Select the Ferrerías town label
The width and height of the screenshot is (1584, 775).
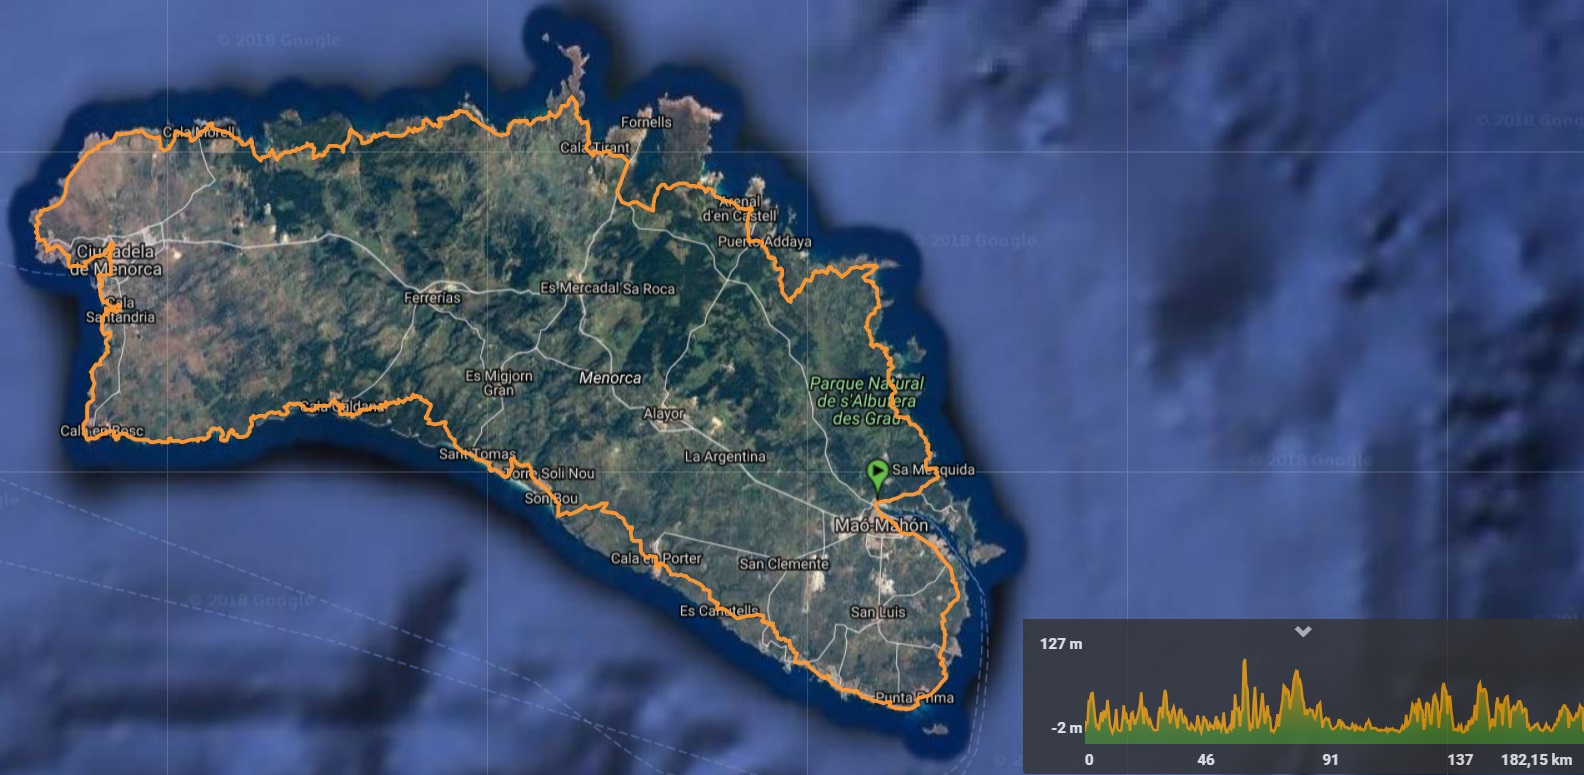(x=432, y=298)
